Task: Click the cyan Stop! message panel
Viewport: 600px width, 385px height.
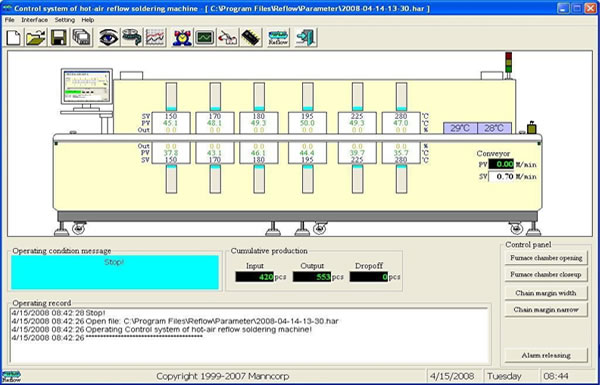Action: [x=115, y=272]
